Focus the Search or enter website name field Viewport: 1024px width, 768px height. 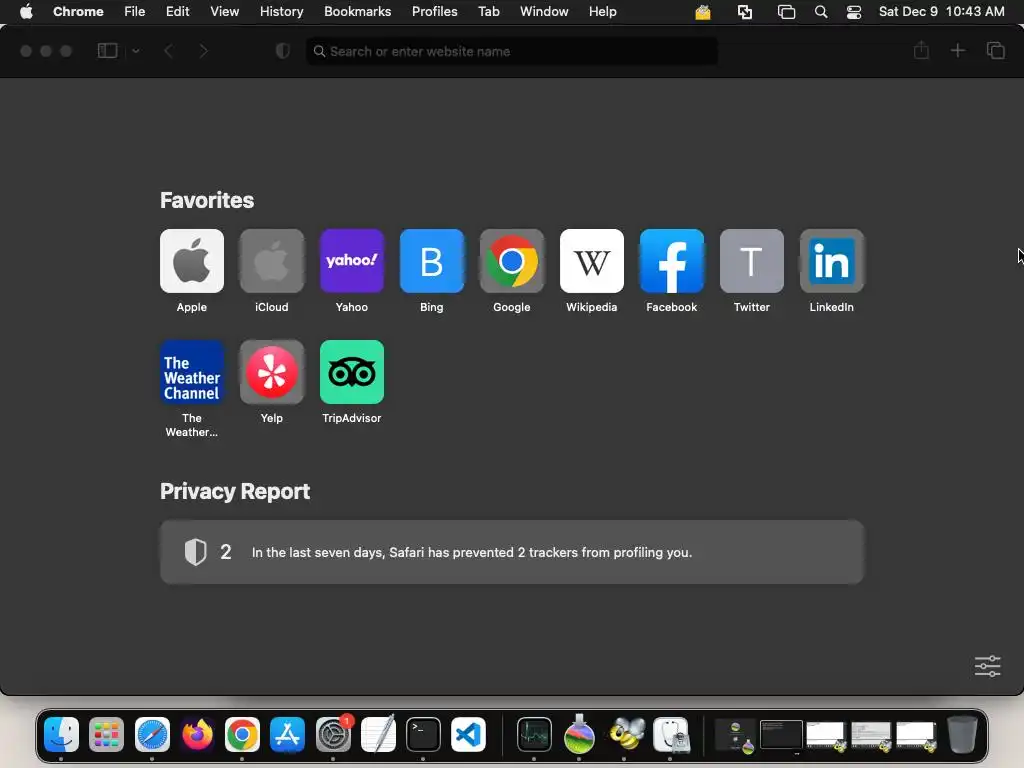512,51
